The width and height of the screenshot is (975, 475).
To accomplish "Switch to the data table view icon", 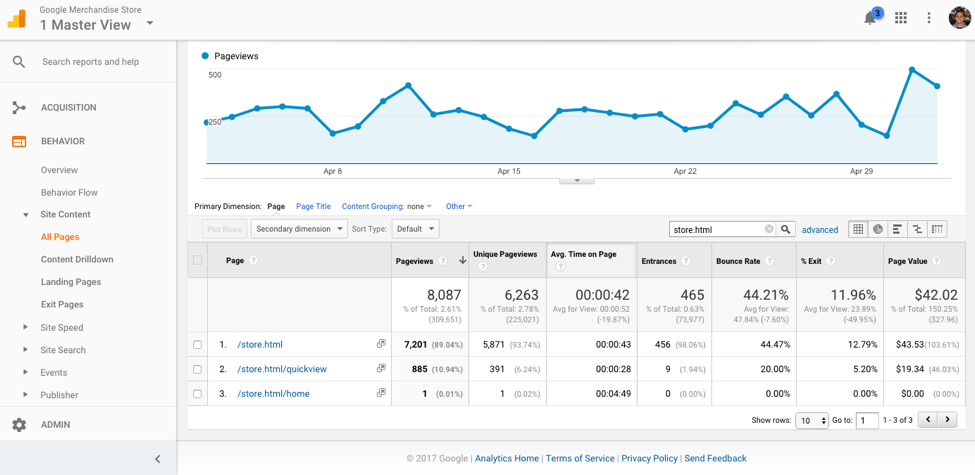I will (858, 229).
